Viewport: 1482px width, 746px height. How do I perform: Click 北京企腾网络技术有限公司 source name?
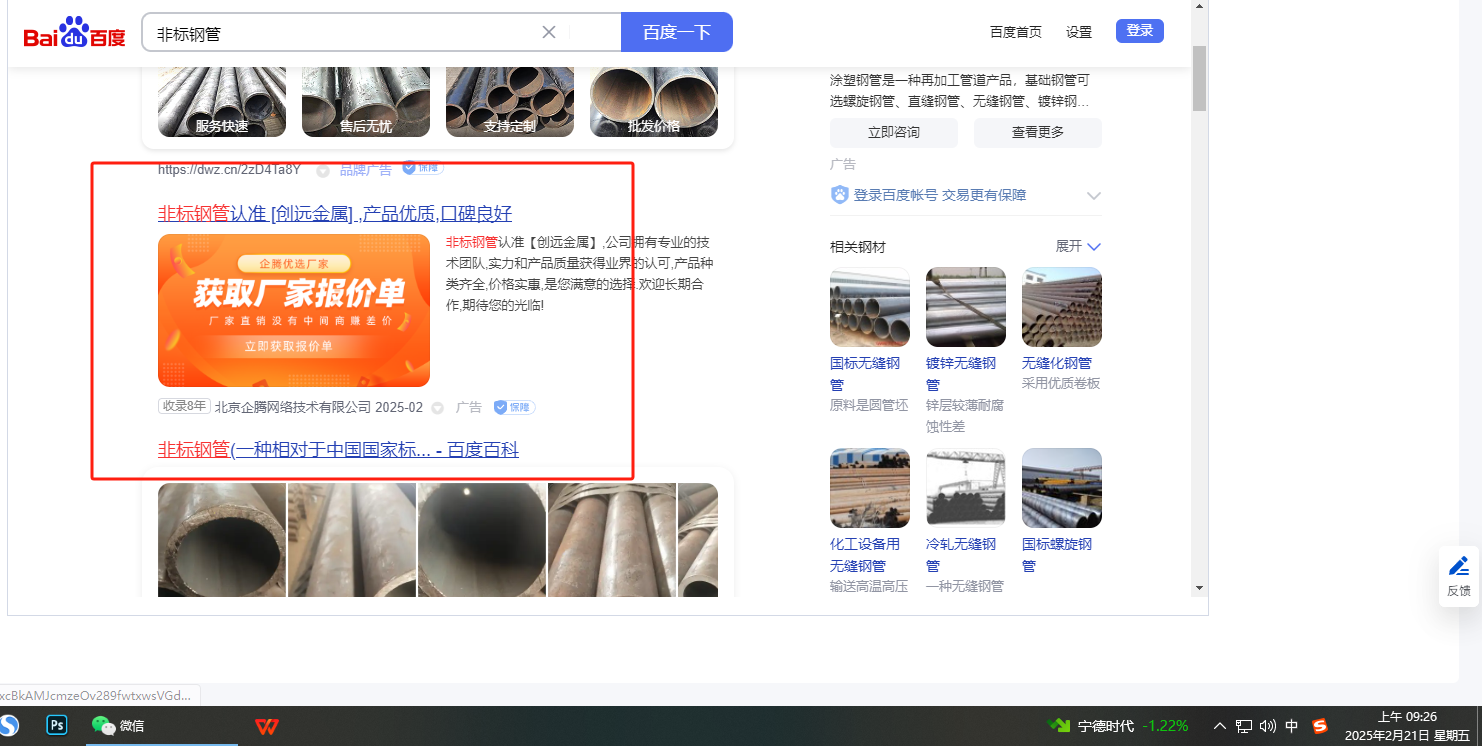pyautogui.click(x=293, y=407)
